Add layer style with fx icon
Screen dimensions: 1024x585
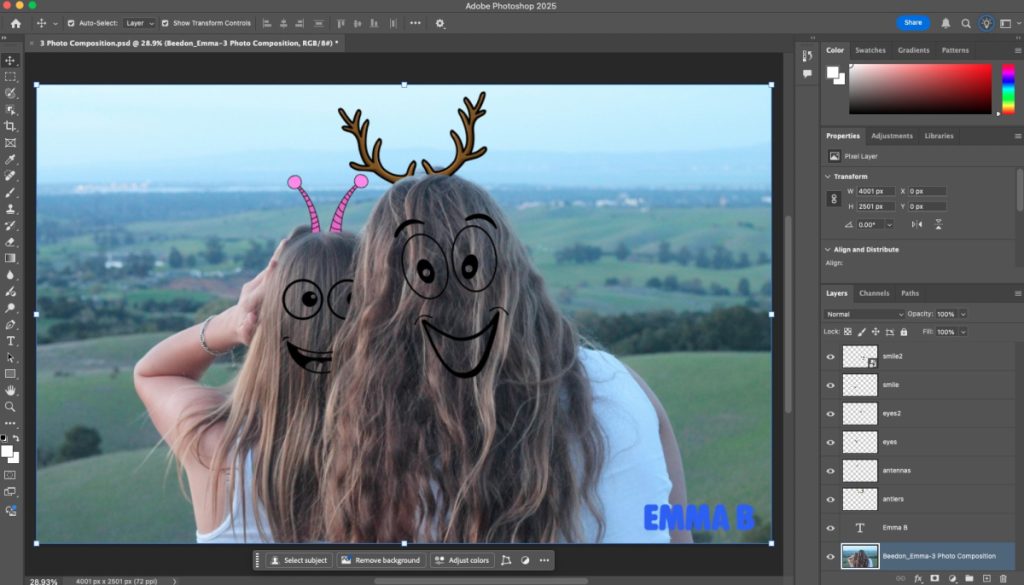click(917, 578)
